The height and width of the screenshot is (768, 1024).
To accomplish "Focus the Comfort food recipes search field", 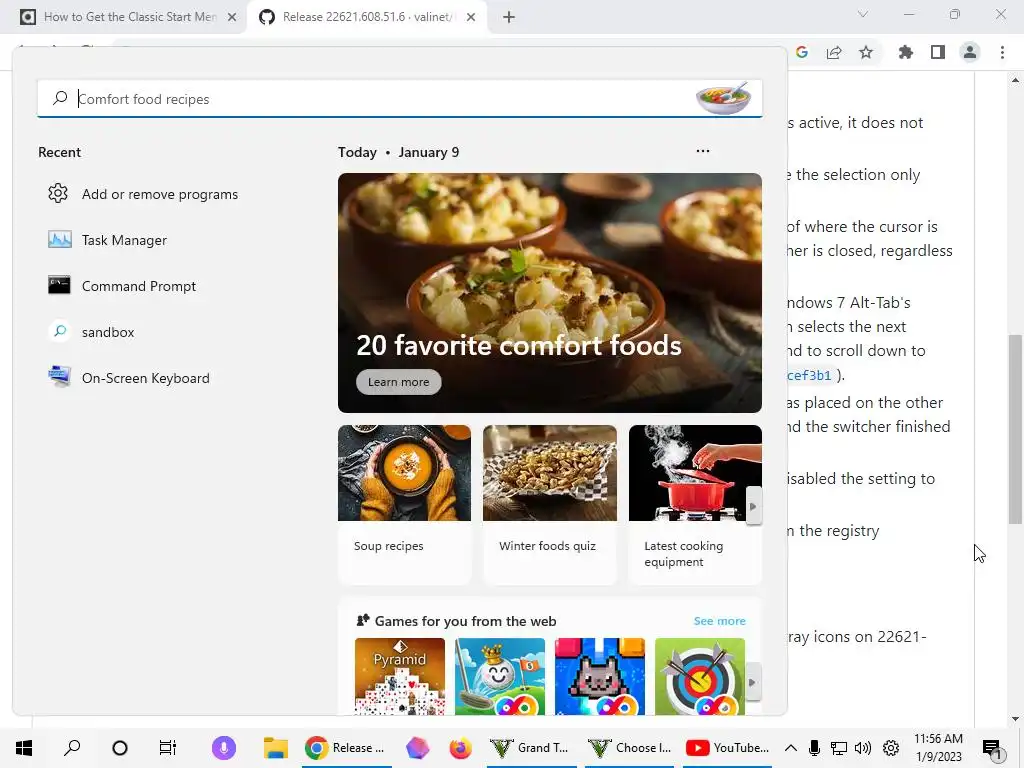I will (400, 99).
